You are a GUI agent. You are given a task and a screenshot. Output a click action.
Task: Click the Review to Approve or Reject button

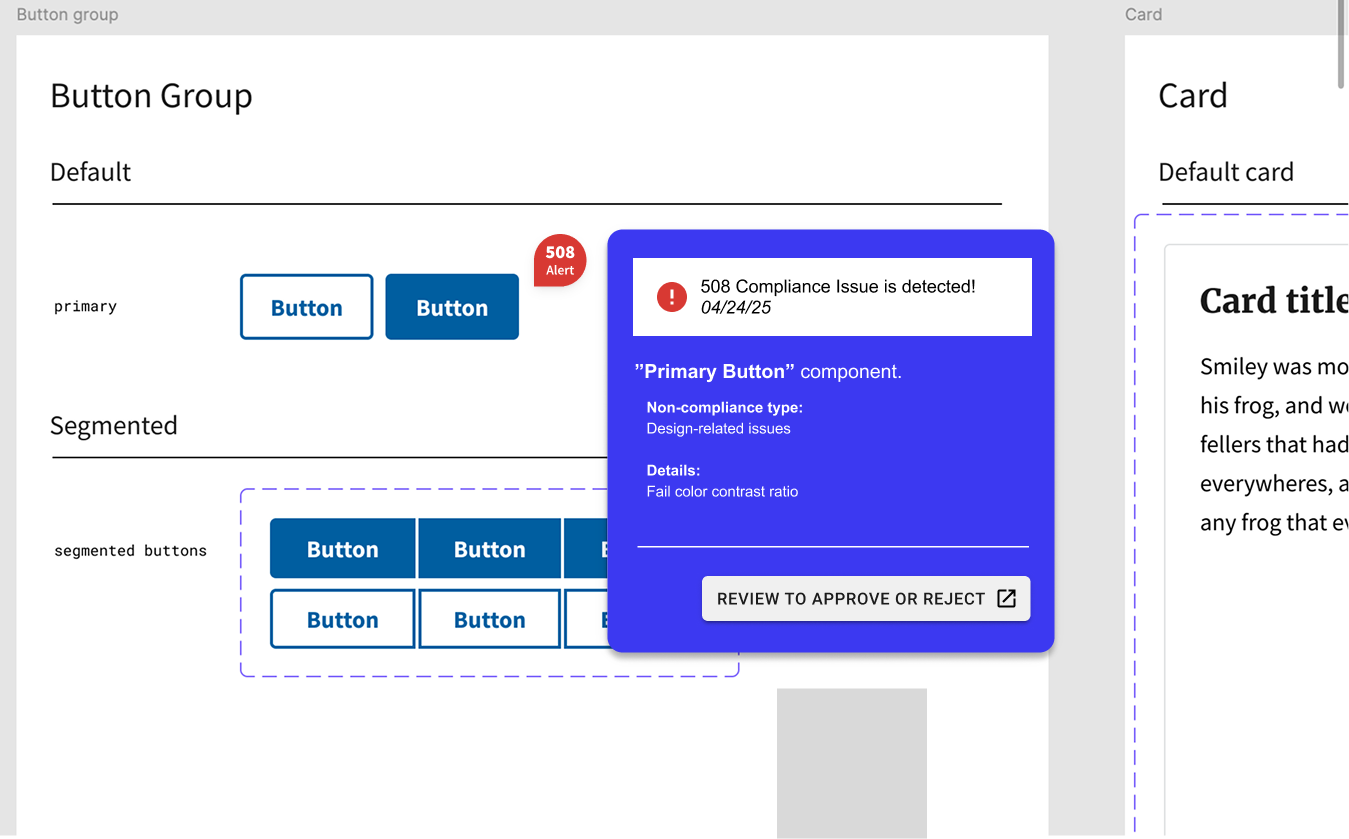tap(866, 599)
